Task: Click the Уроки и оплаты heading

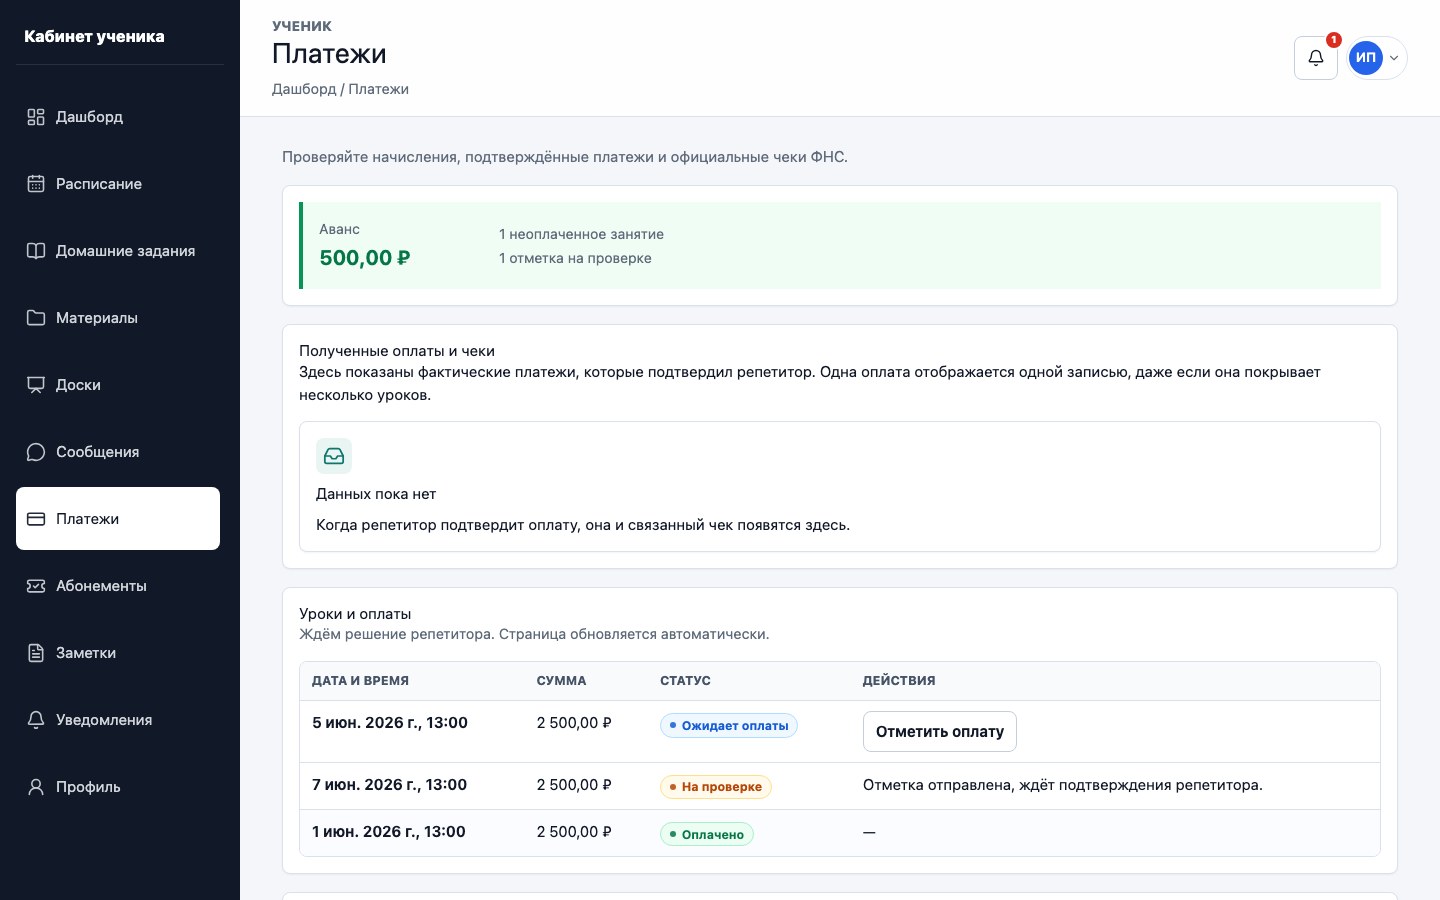Action: tap(355, 614)
